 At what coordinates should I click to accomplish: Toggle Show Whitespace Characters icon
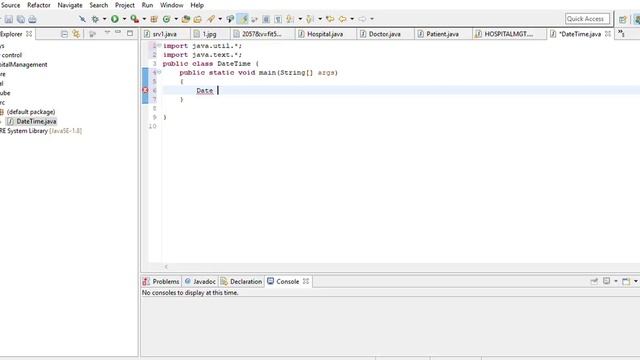click(x=278, y=19)
